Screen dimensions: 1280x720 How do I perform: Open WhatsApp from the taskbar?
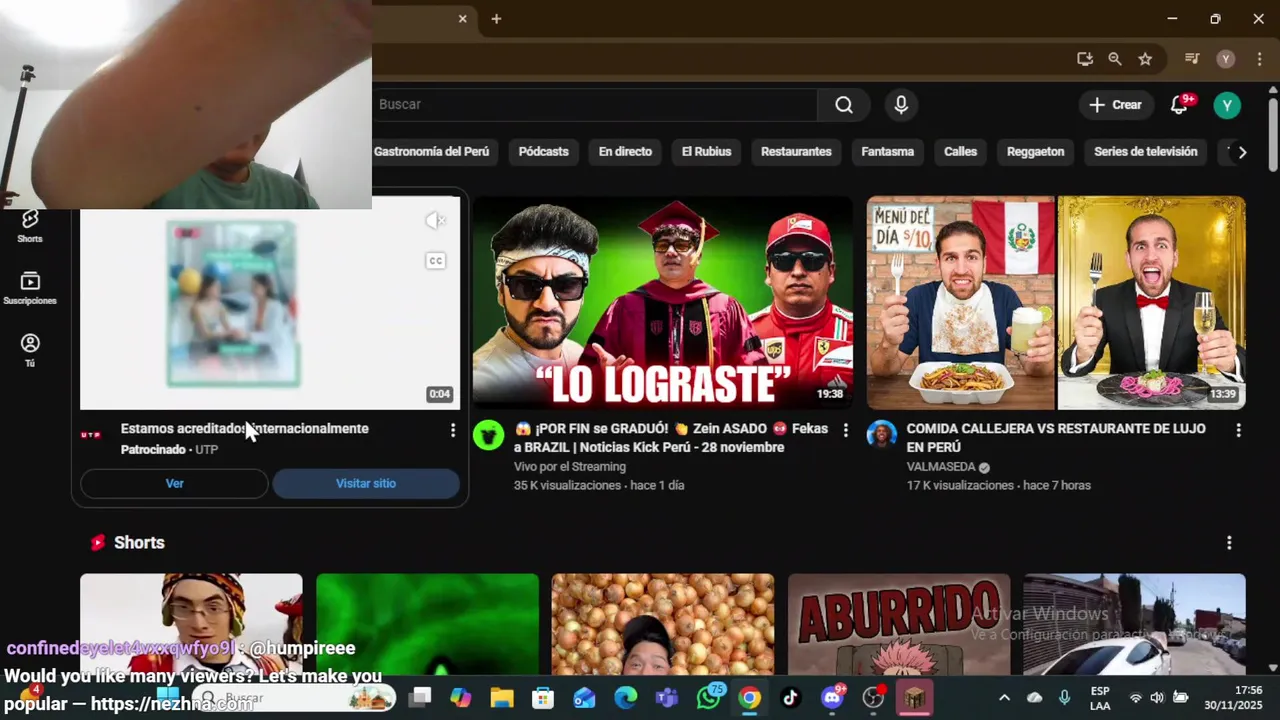(709, 698)
